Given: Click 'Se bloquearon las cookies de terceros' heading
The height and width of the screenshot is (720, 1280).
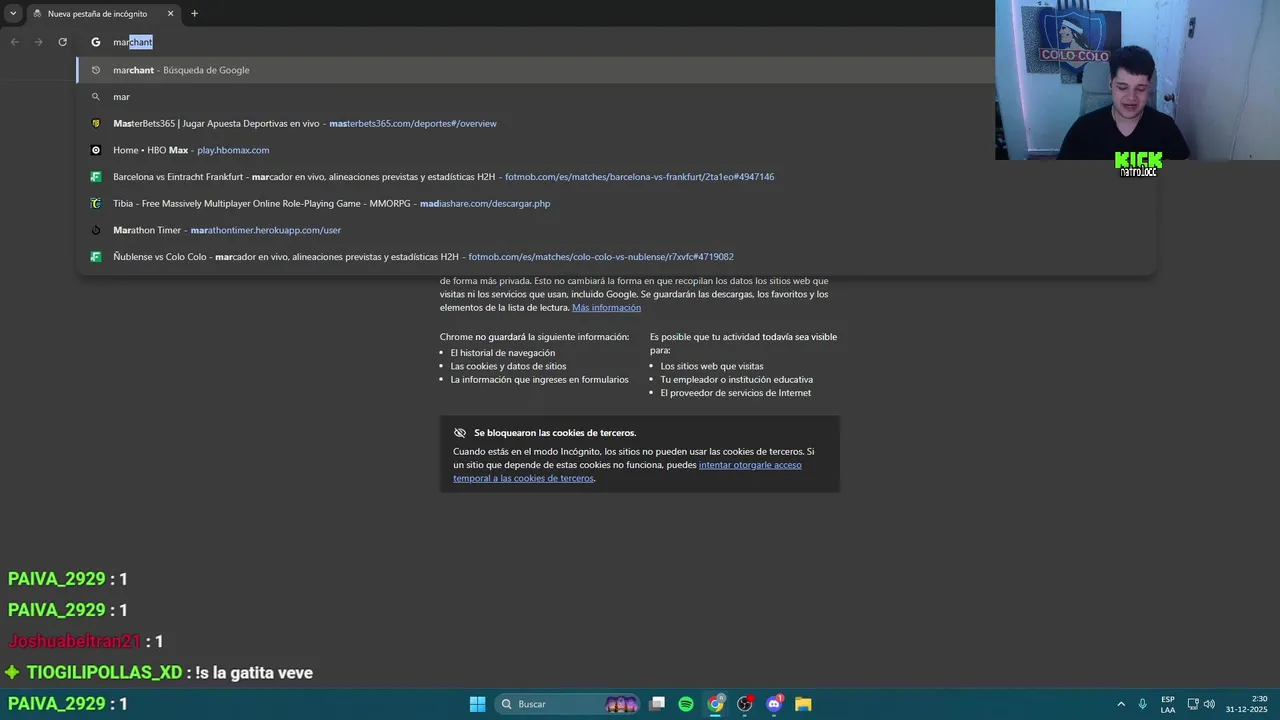Looking at the screenshot, I should [555, 433].
